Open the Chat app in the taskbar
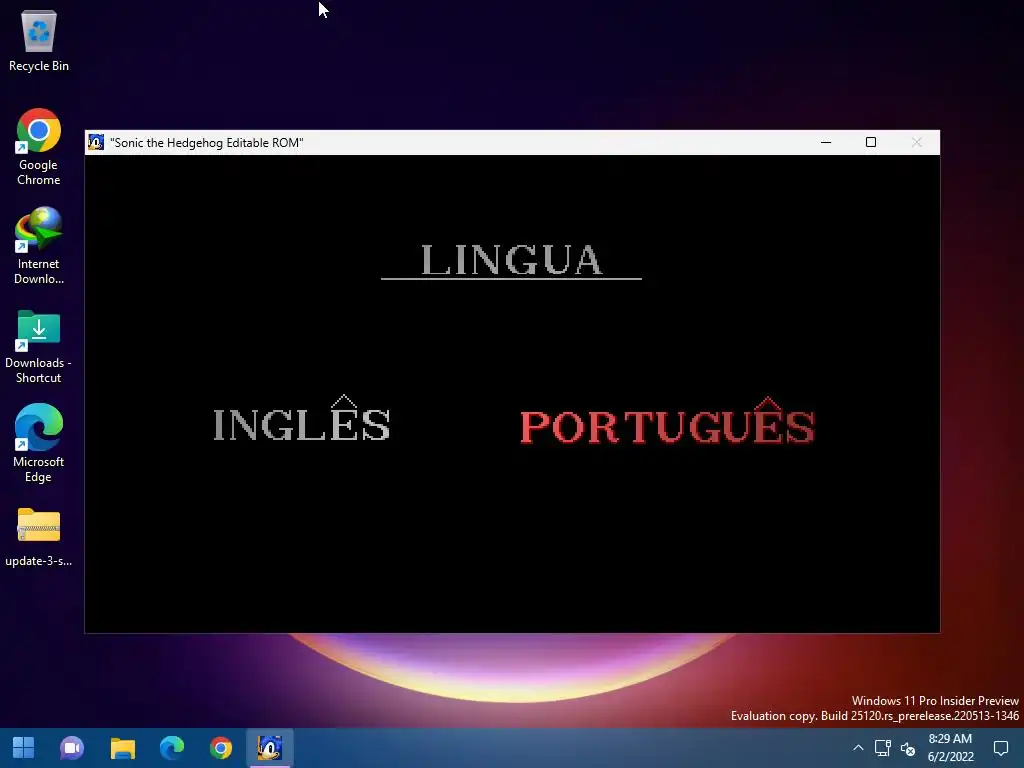1024x768 pixels. pyautogui.click(x=72, y=748)
